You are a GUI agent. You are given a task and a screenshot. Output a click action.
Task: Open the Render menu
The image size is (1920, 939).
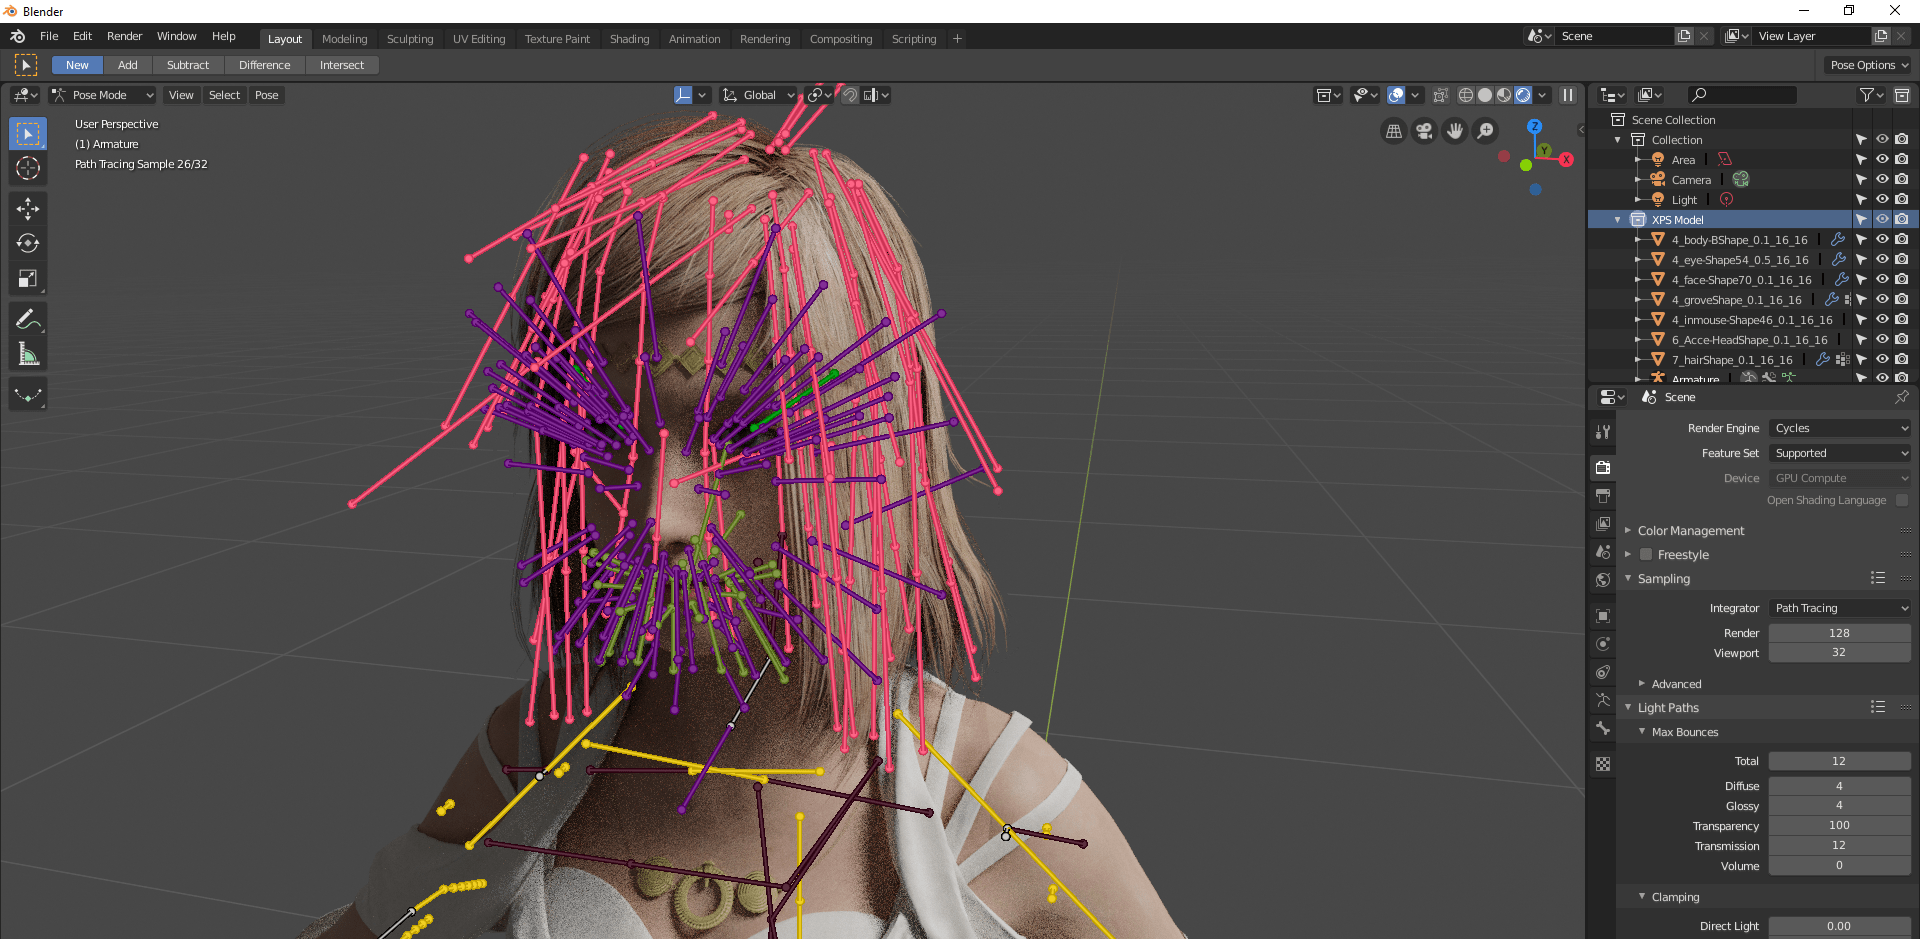click(x=124, y=36)
